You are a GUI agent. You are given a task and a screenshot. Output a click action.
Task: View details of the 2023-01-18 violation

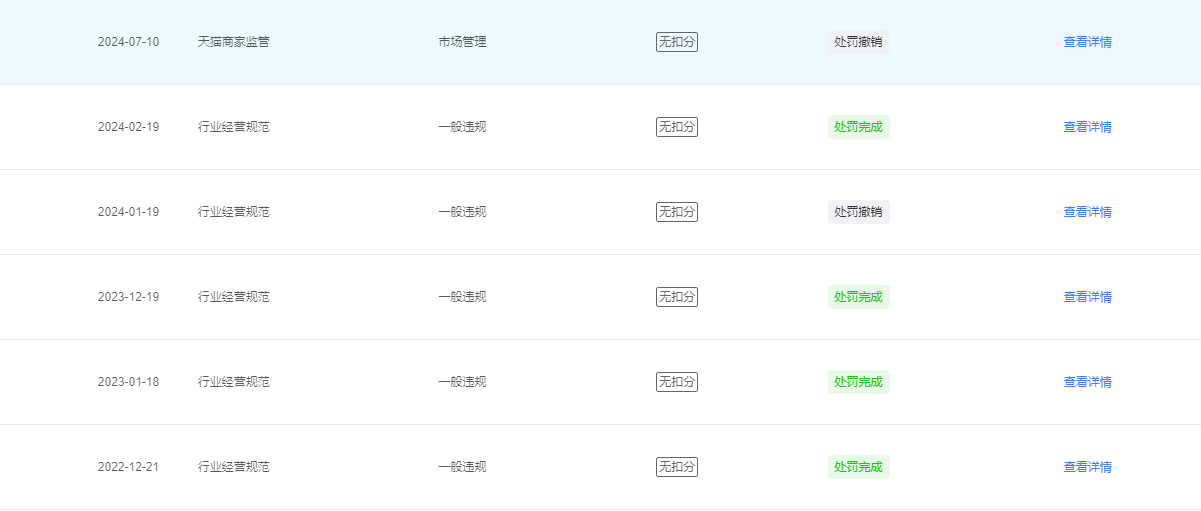tap(1087, 382)
